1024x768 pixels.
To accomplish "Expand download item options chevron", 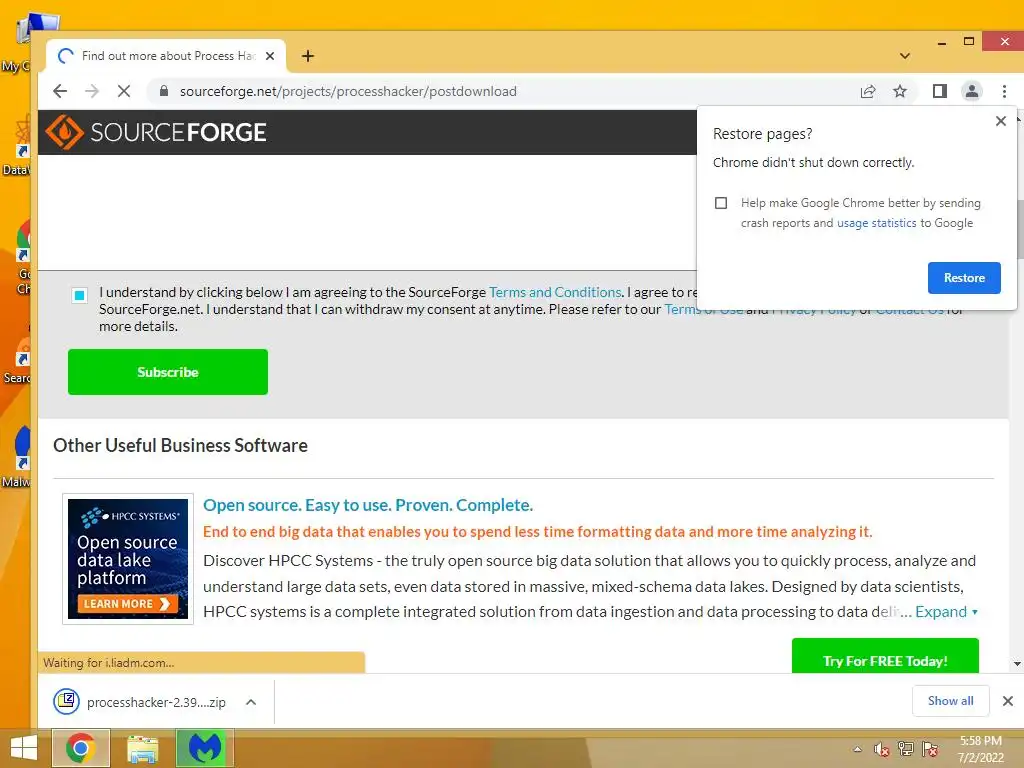I will (251, 702).
